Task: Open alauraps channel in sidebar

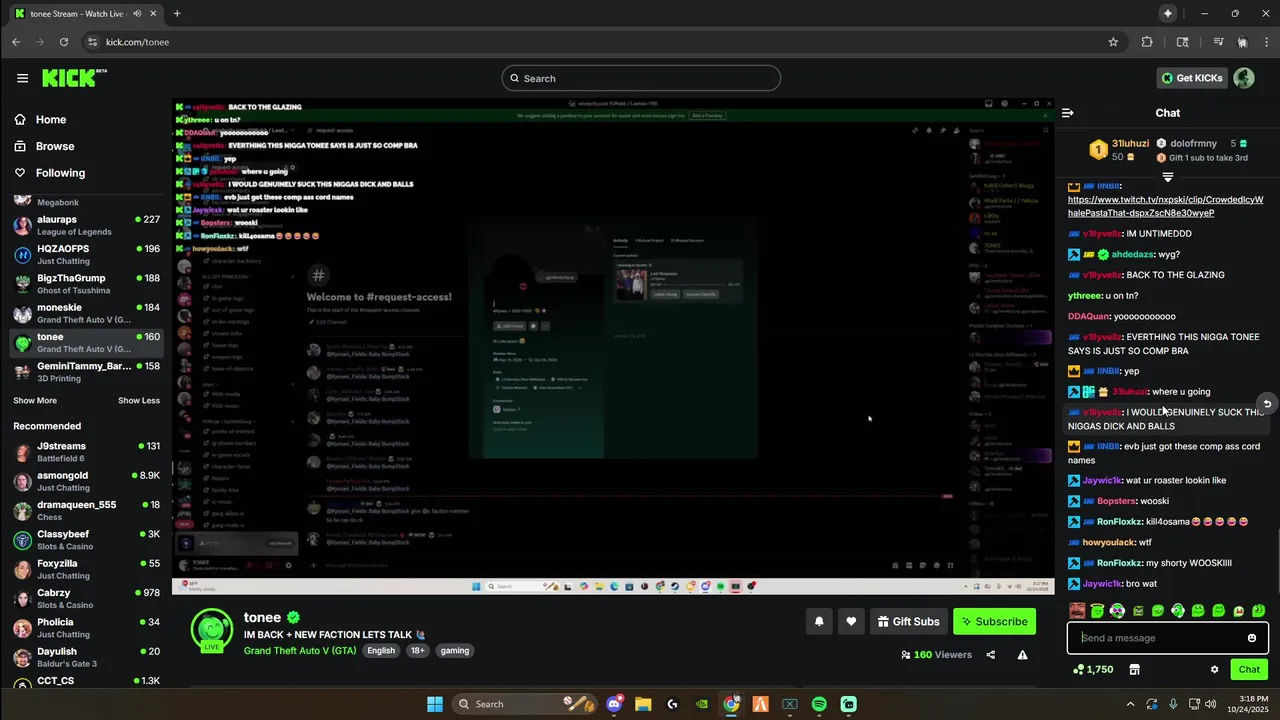Action: click(86, 225)
